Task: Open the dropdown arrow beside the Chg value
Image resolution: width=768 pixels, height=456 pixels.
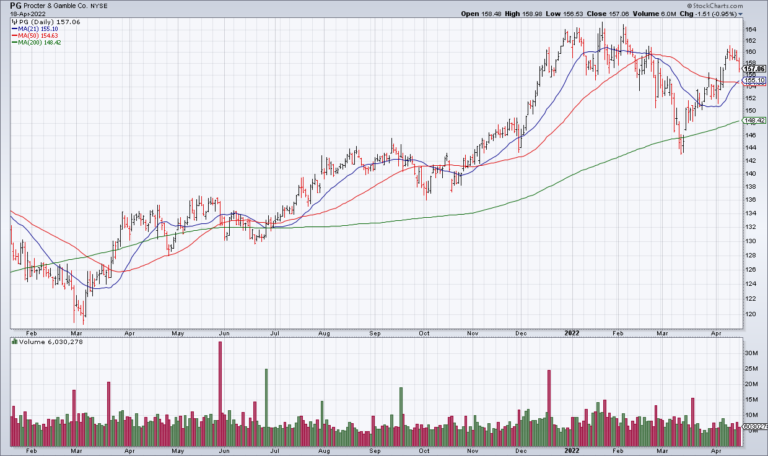Action: 741,14
